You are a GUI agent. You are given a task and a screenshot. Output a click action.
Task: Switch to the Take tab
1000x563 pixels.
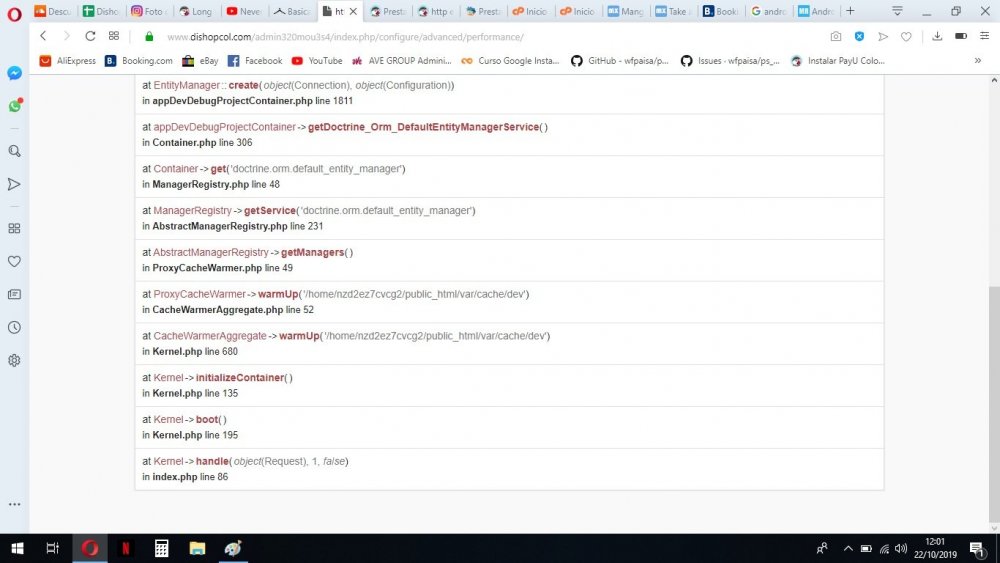point(673,11)
